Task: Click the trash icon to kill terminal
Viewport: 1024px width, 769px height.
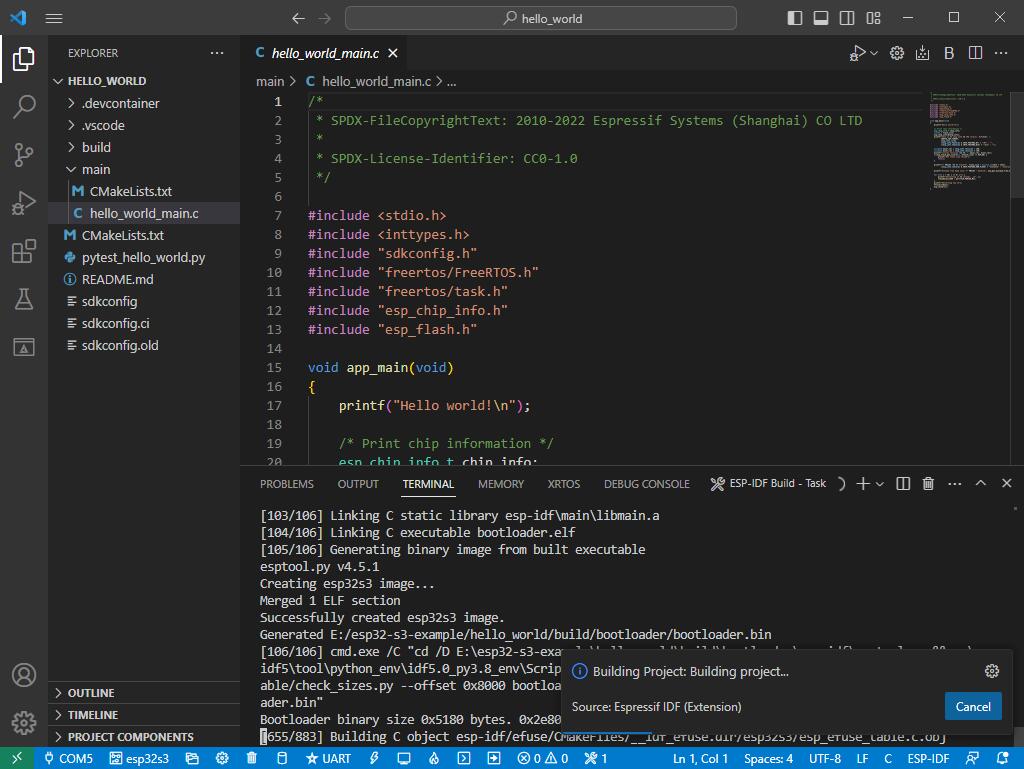Action: click(928, 484)
